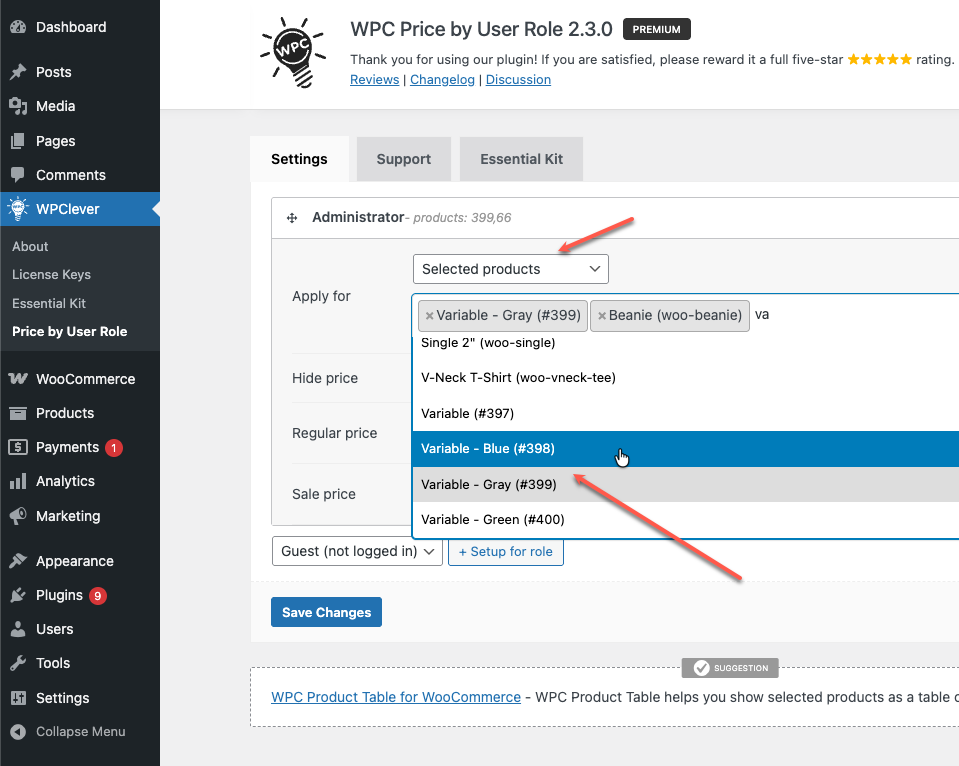Click the Appearance brush icon
The height and width of the screenshot is (766, 959).
[18, 560]
